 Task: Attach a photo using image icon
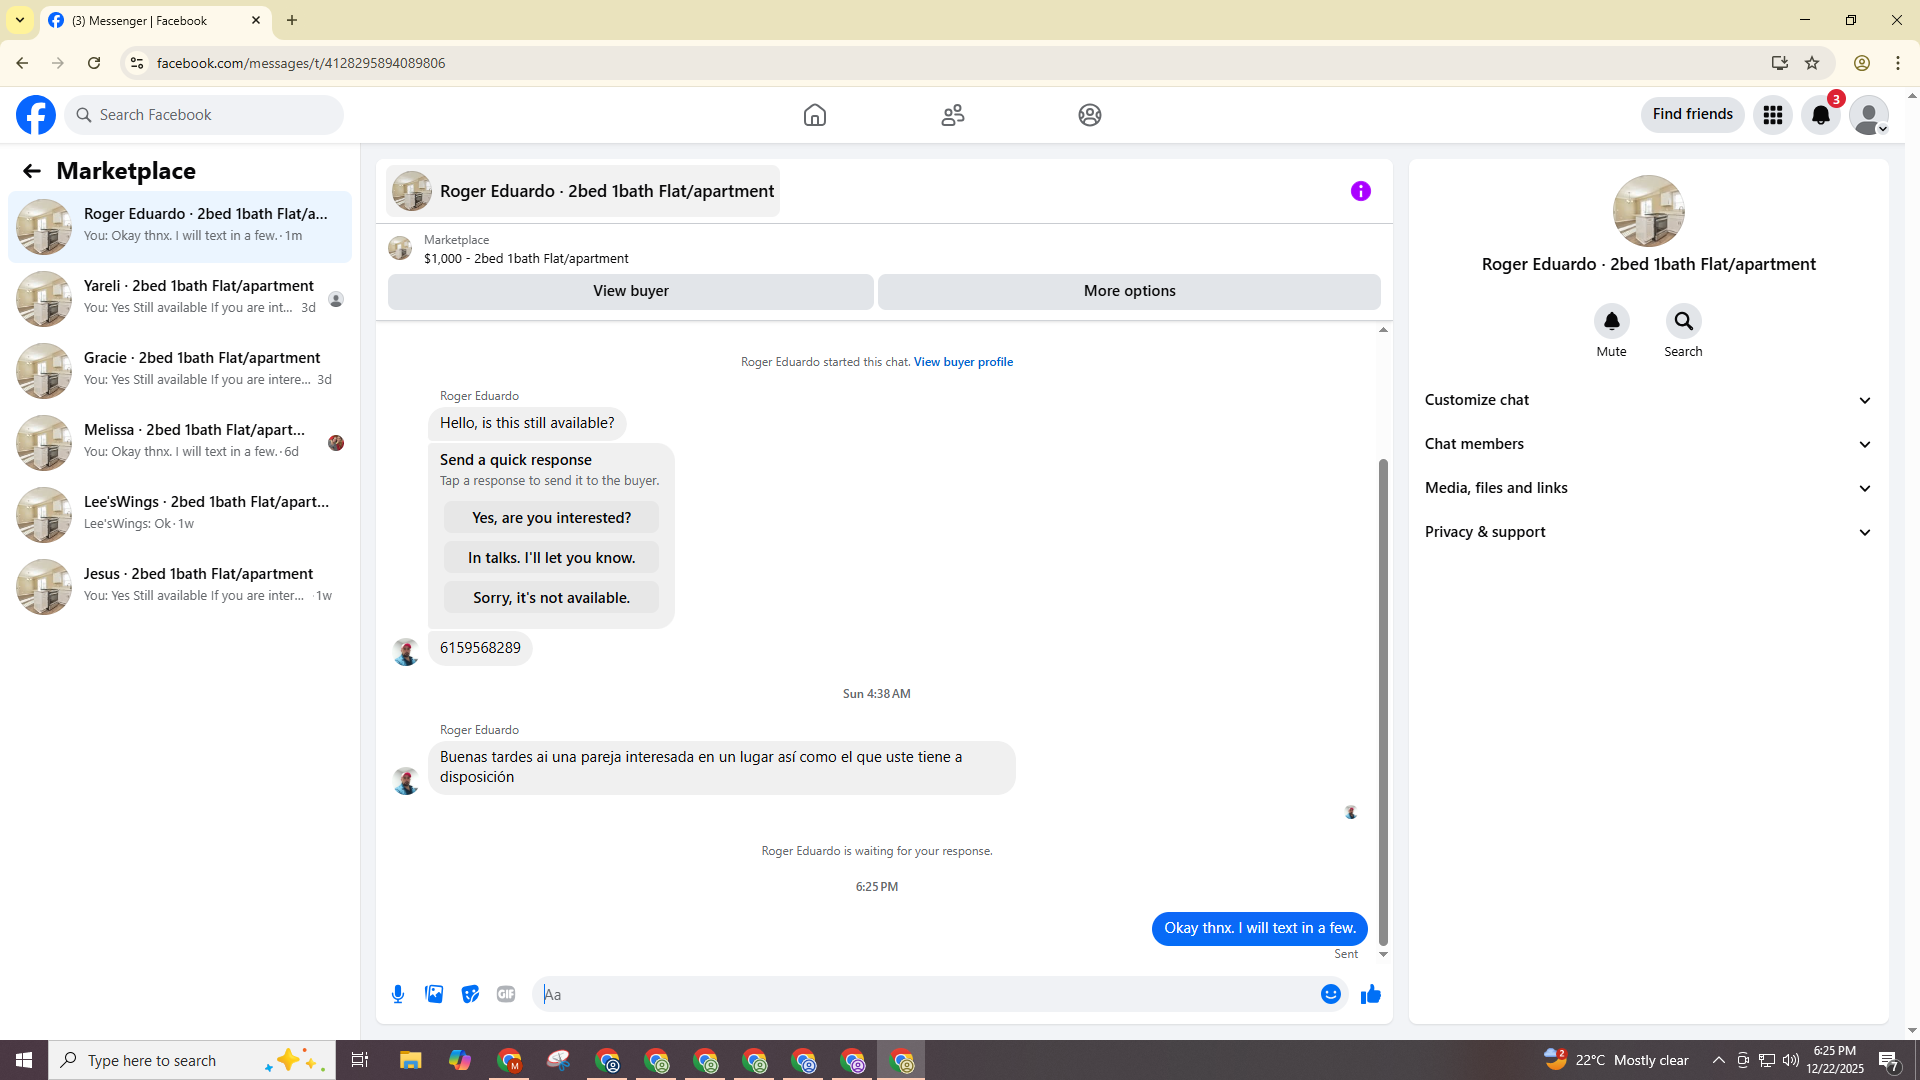pos(434,994)
